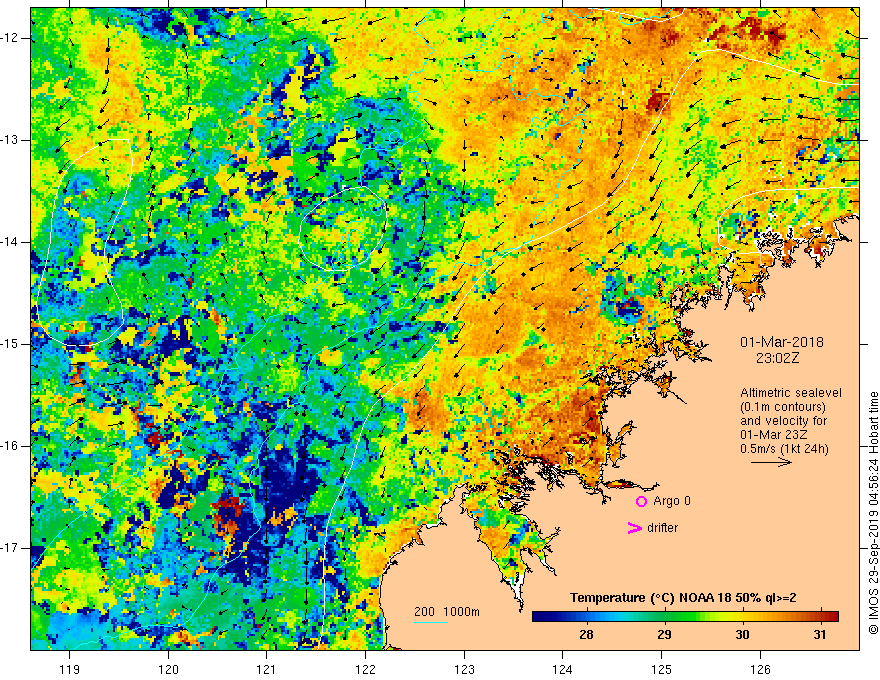Screen dimensions: 880x680
Task: Click the colorbar value 29
Action: [664, 635]
